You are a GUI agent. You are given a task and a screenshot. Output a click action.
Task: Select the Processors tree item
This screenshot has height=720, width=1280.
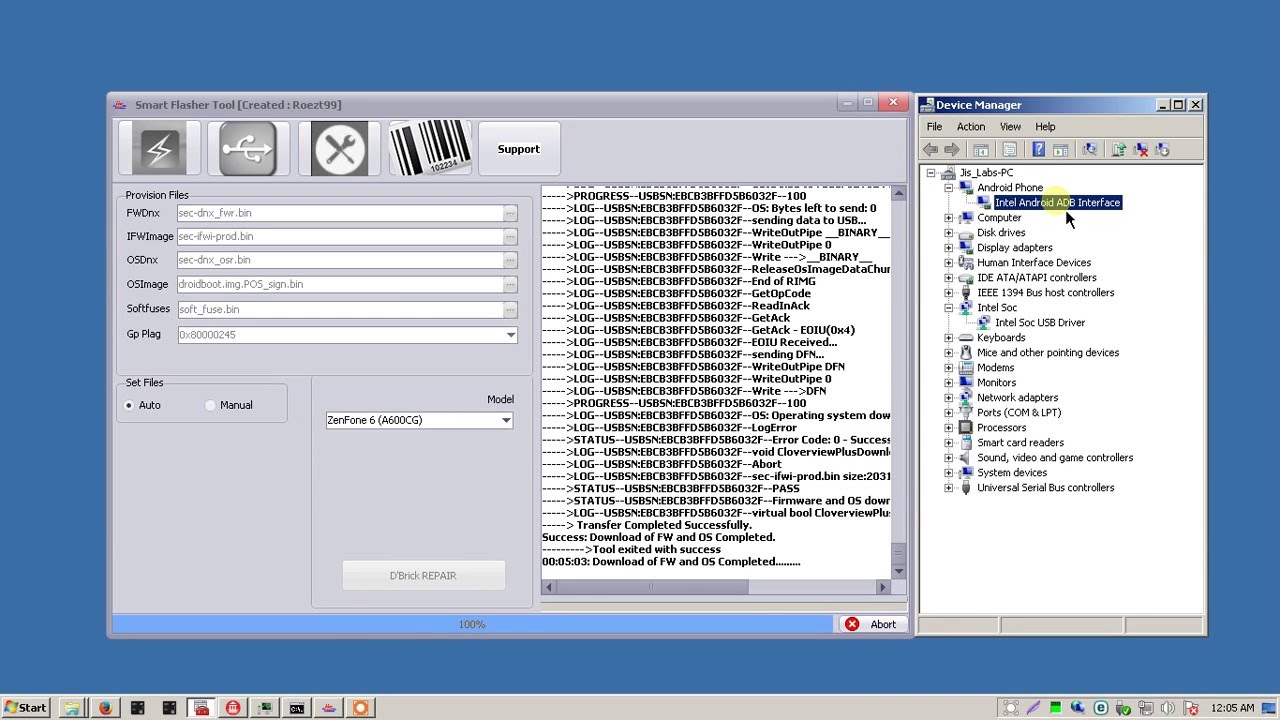coord(1001,428)
